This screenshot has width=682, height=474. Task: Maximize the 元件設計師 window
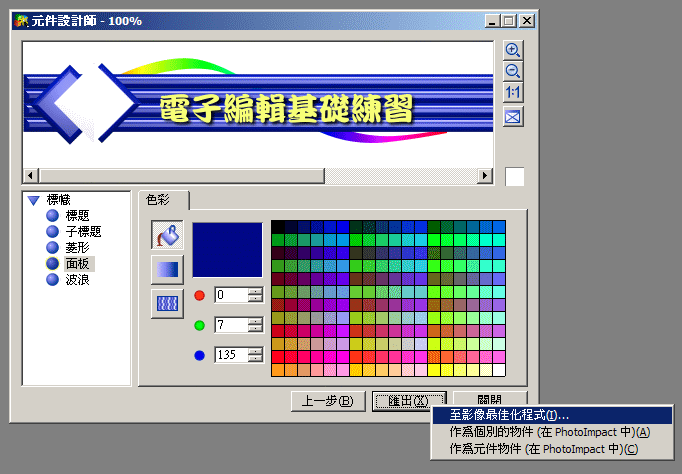[508, 21]
